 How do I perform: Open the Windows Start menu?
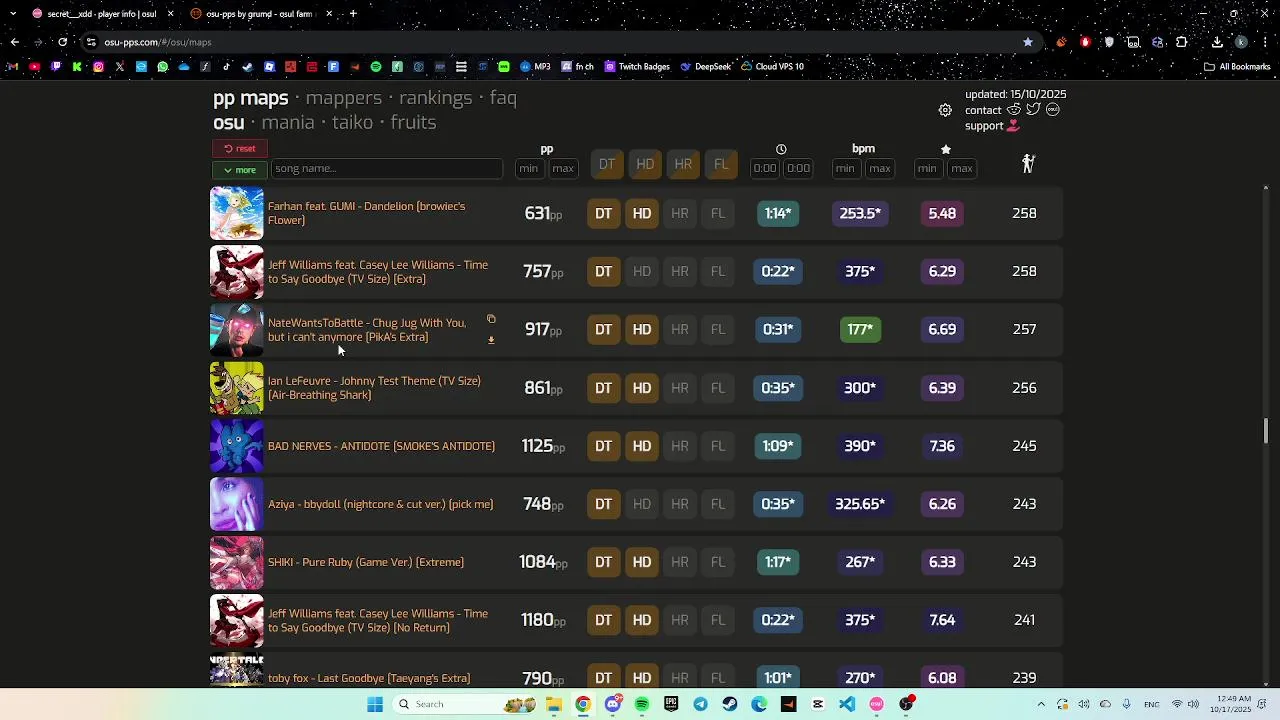[375, 704]
